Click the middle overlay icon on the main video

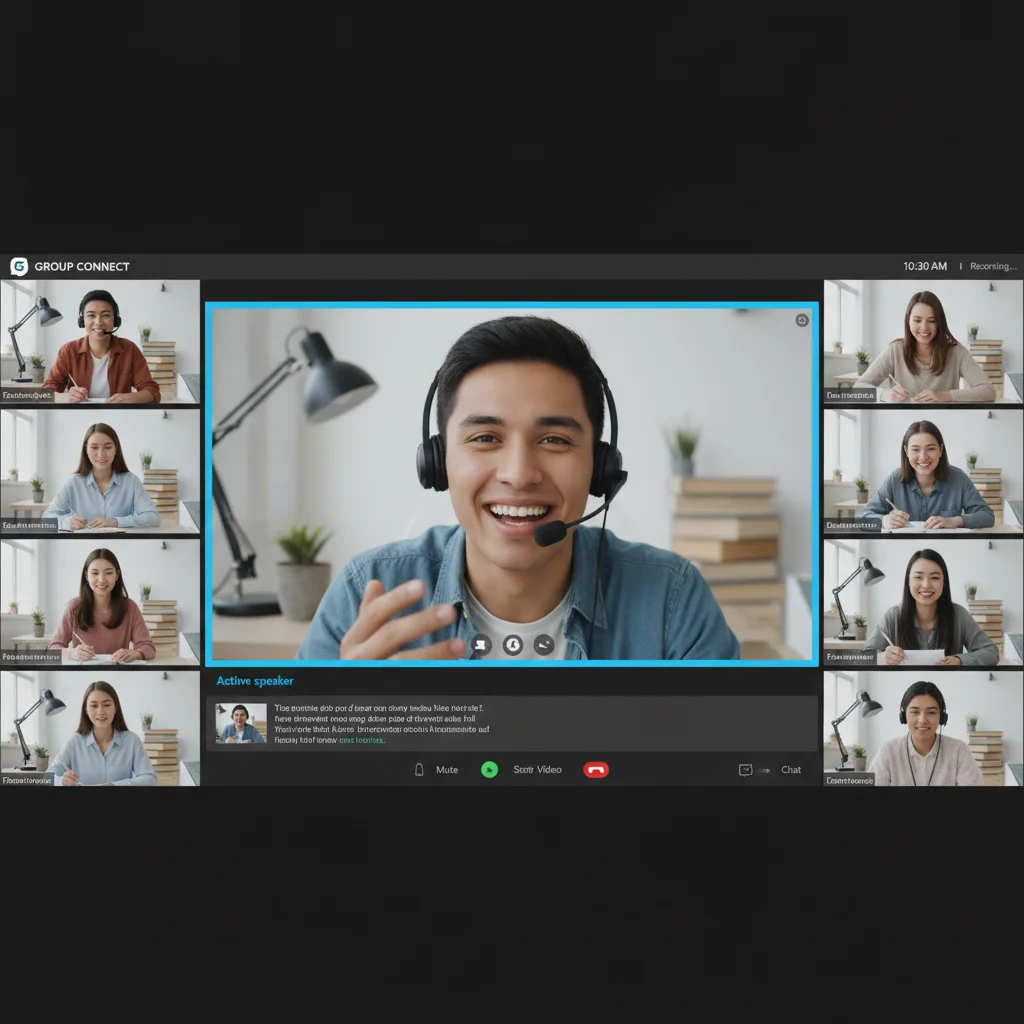coord(513,645)
